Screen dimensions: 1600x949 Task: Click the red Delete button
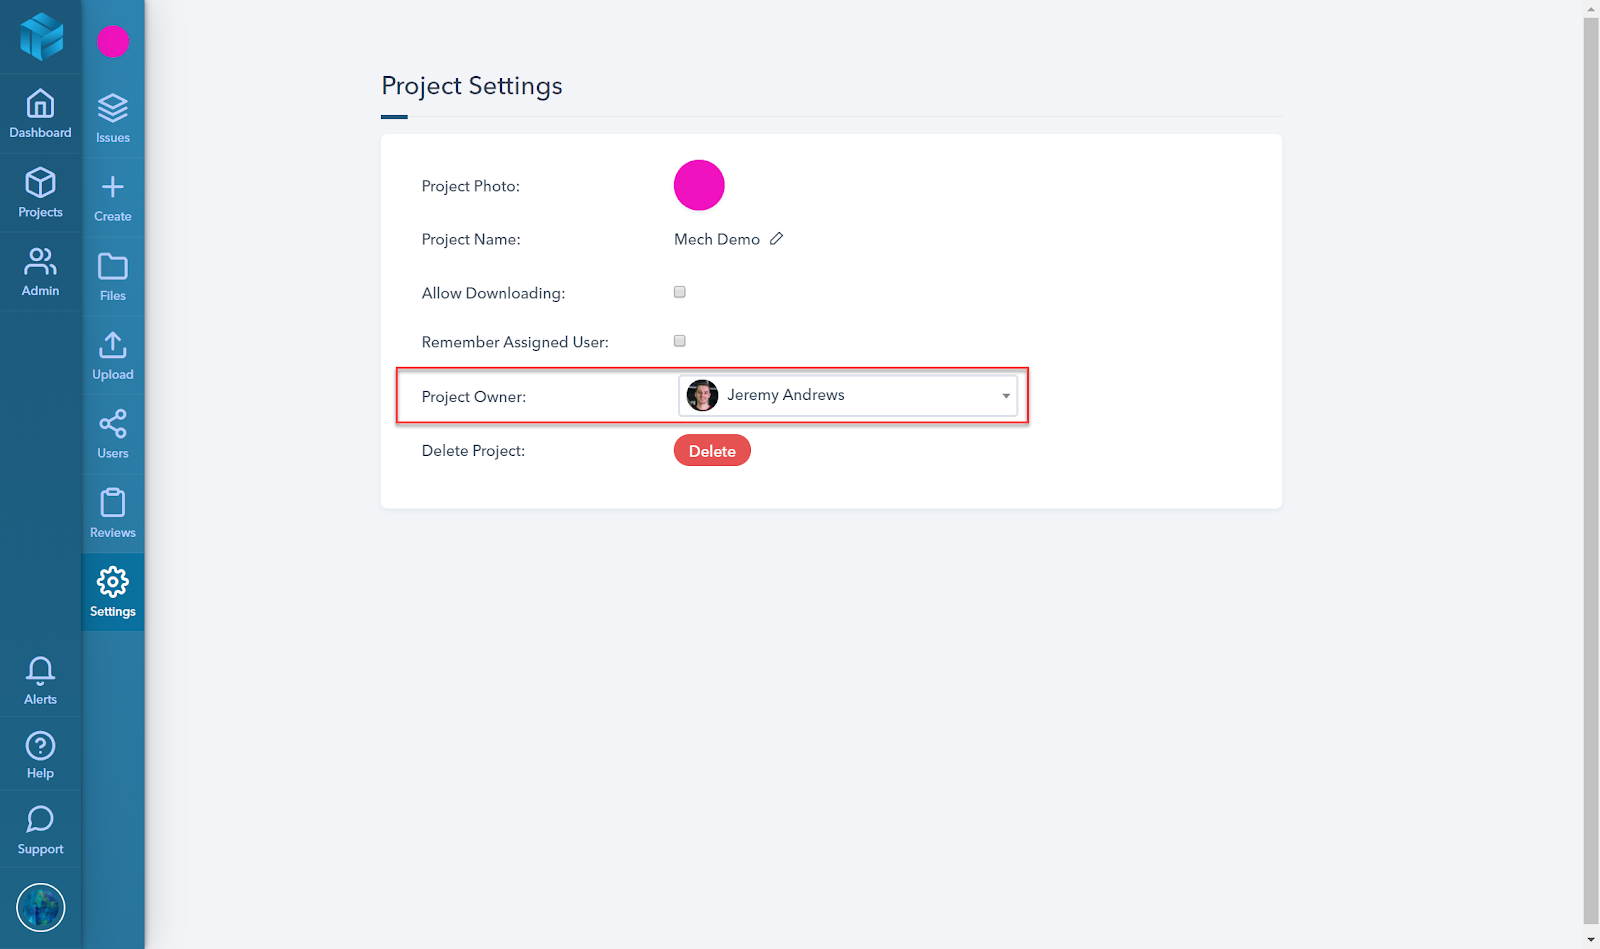[x=712, y=451]
